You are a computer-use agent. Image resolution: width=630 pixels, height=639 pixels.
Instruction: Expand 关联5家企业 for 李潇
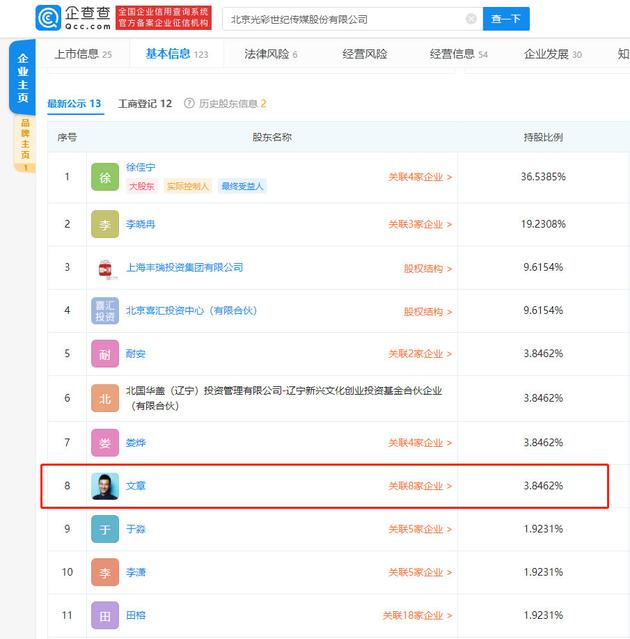tap(420, 573)
